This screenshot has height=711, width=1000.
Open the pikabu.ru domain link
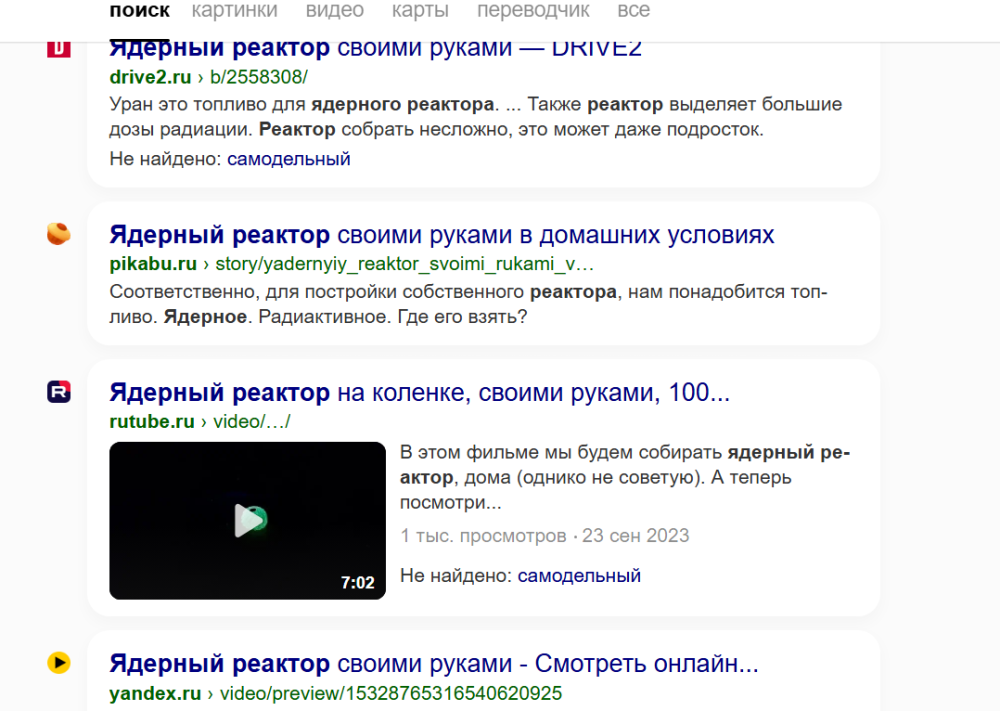tap(153, 264)
